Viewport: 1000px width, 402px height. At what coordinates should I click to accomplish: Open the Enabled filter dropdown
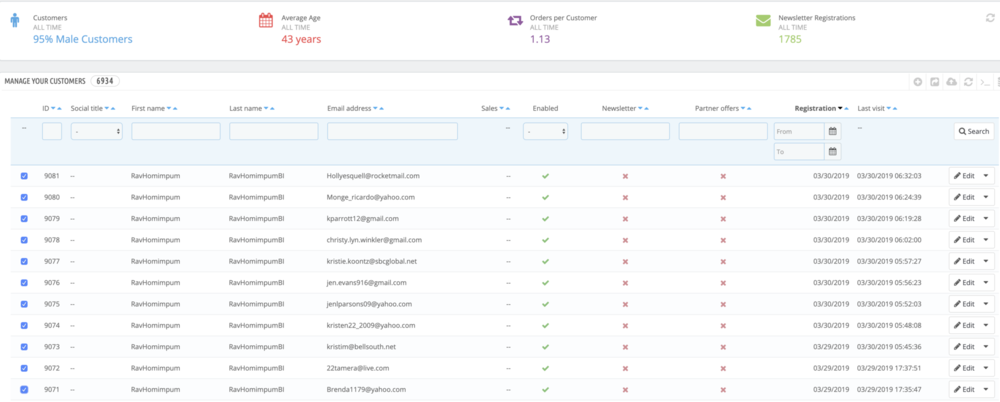545,131
